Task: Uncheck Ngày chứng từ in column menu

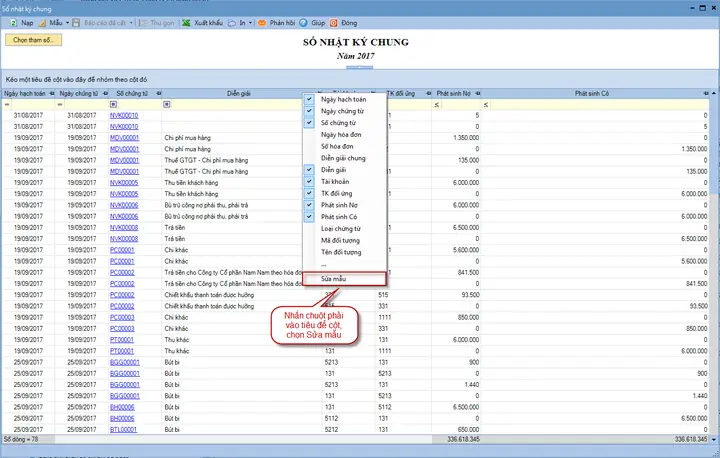Action: click(x=309, y=111)
